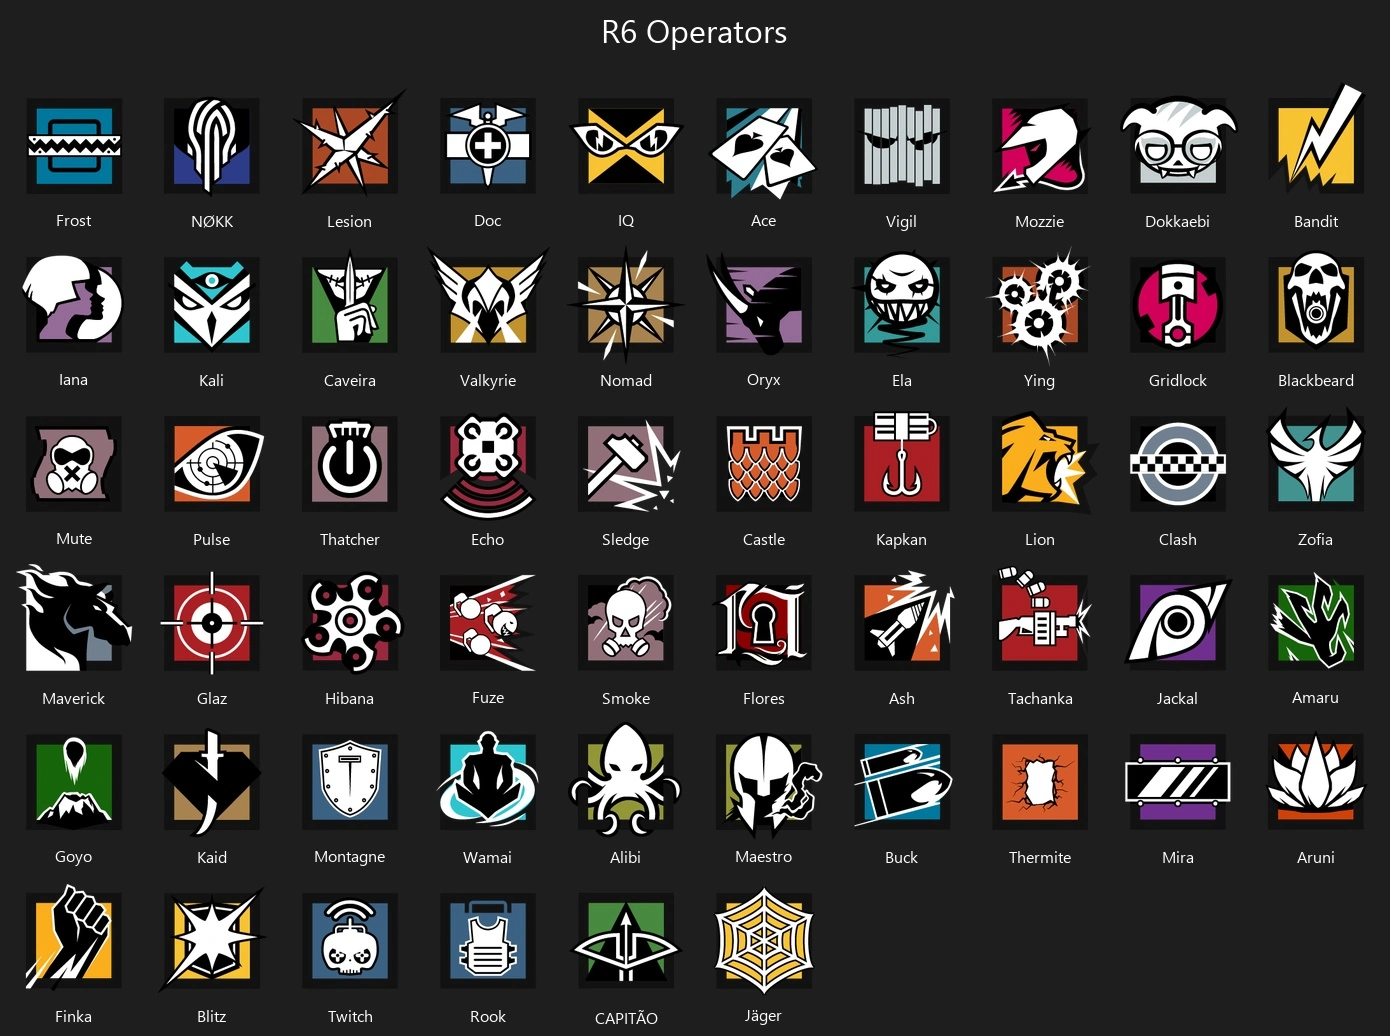Choose the Alibi octopus icon
The width and height of the screenshot is (1390, 1036).
626,780
